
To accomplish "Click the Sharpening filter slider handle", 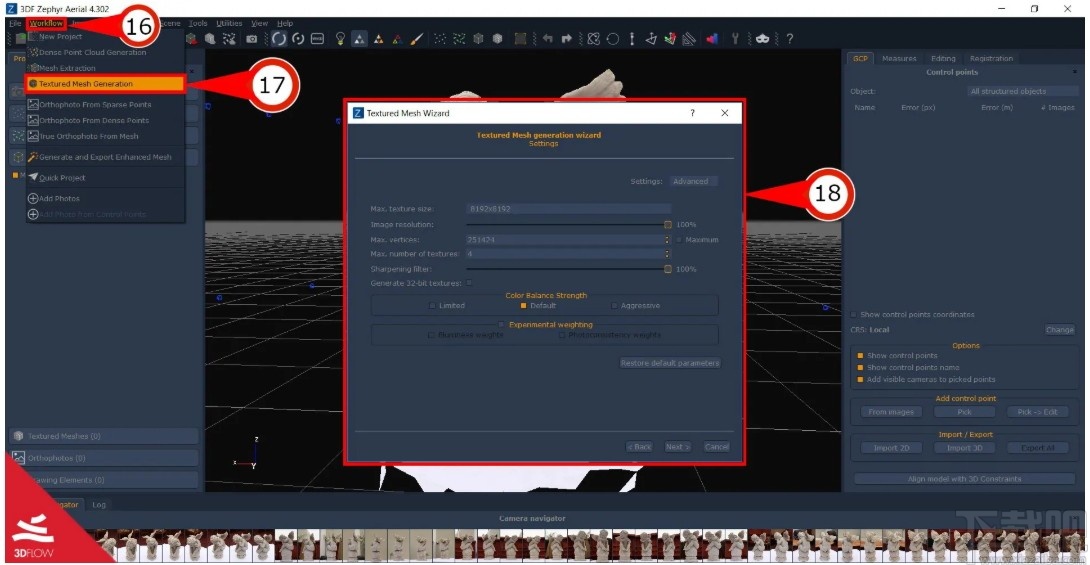I will 667,269.
